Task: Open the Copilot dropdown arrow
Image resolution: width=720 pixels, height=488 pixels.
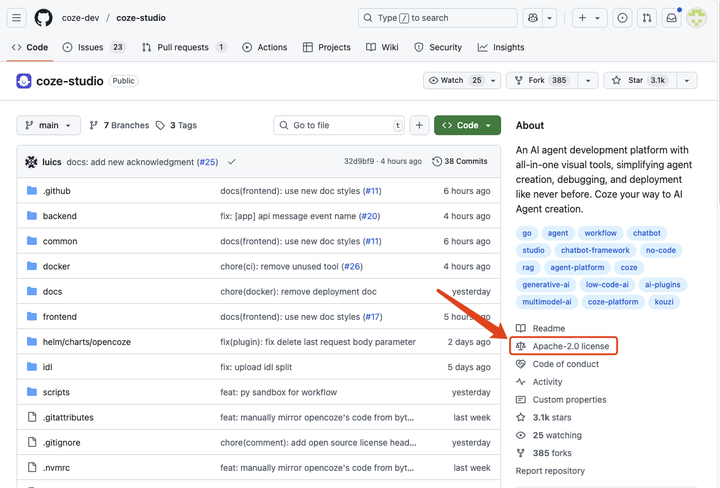Action: pos(550,18)
